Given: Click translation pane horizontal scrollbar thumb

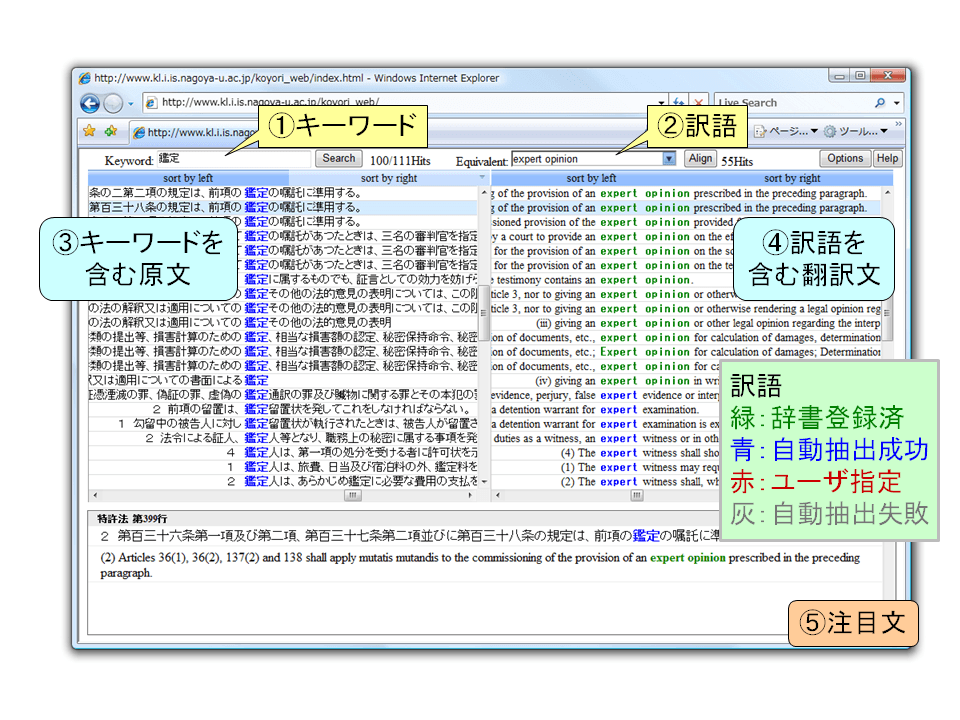Looking at the screenshot, I should click(637, 495).
